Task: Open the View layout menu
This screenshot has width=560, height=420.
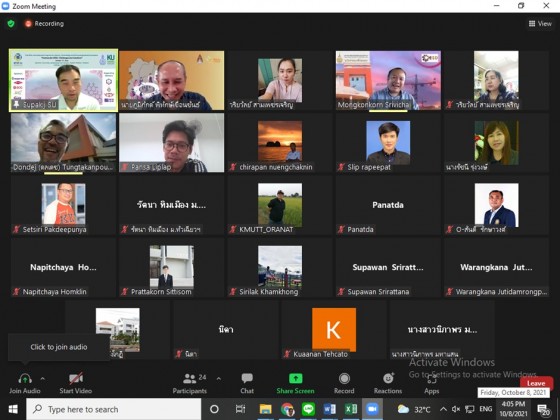Action: (x=540, y=24)
